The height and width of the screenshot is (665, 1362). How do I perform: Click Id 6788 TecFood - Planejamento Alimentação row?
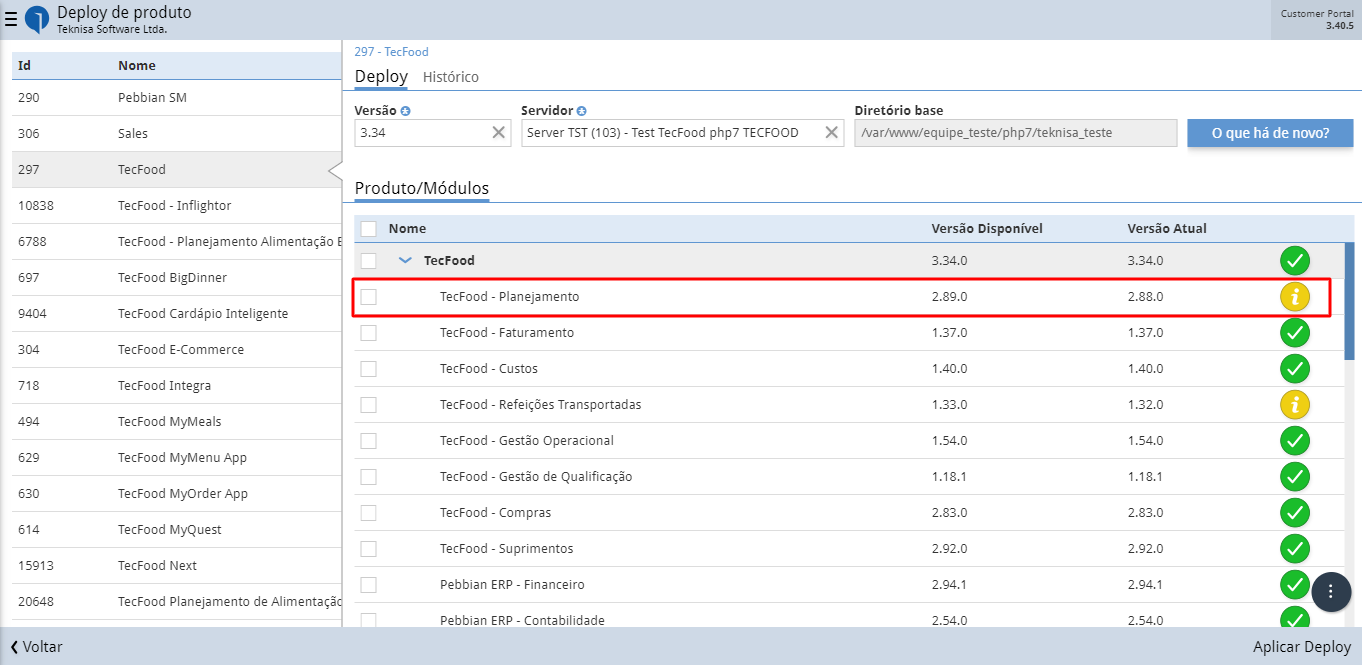[x=177, y=242]
